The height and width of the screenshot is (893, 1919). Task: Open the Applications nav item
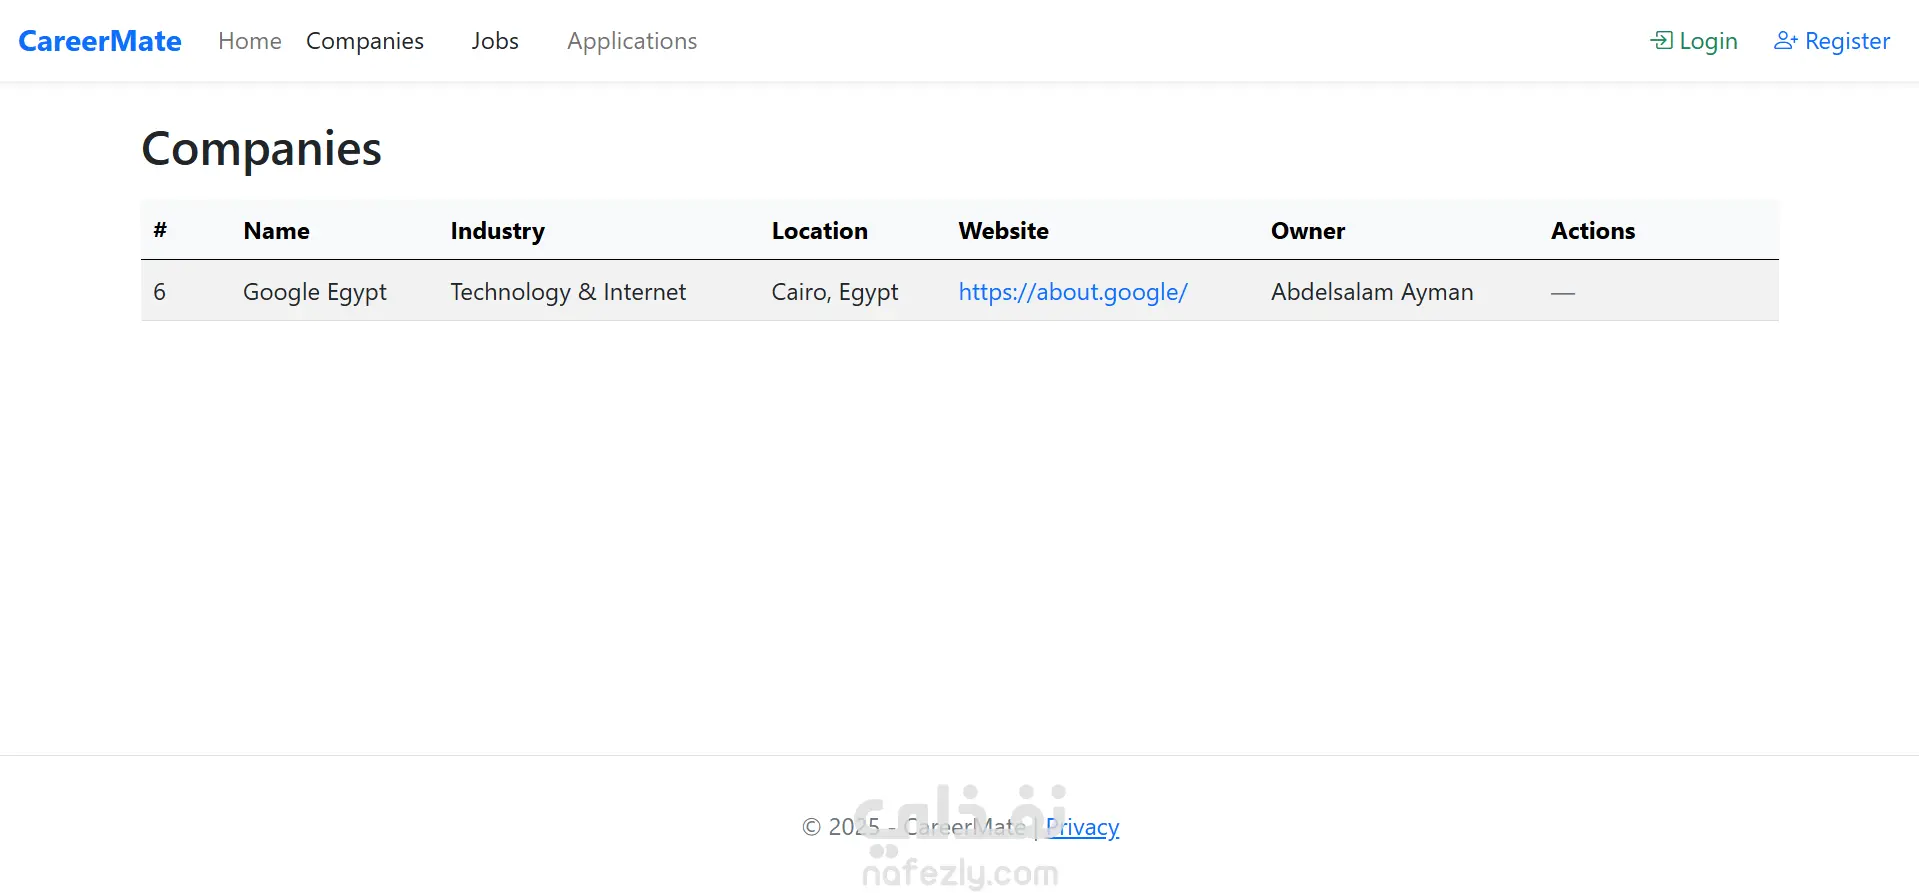[632, 41]
